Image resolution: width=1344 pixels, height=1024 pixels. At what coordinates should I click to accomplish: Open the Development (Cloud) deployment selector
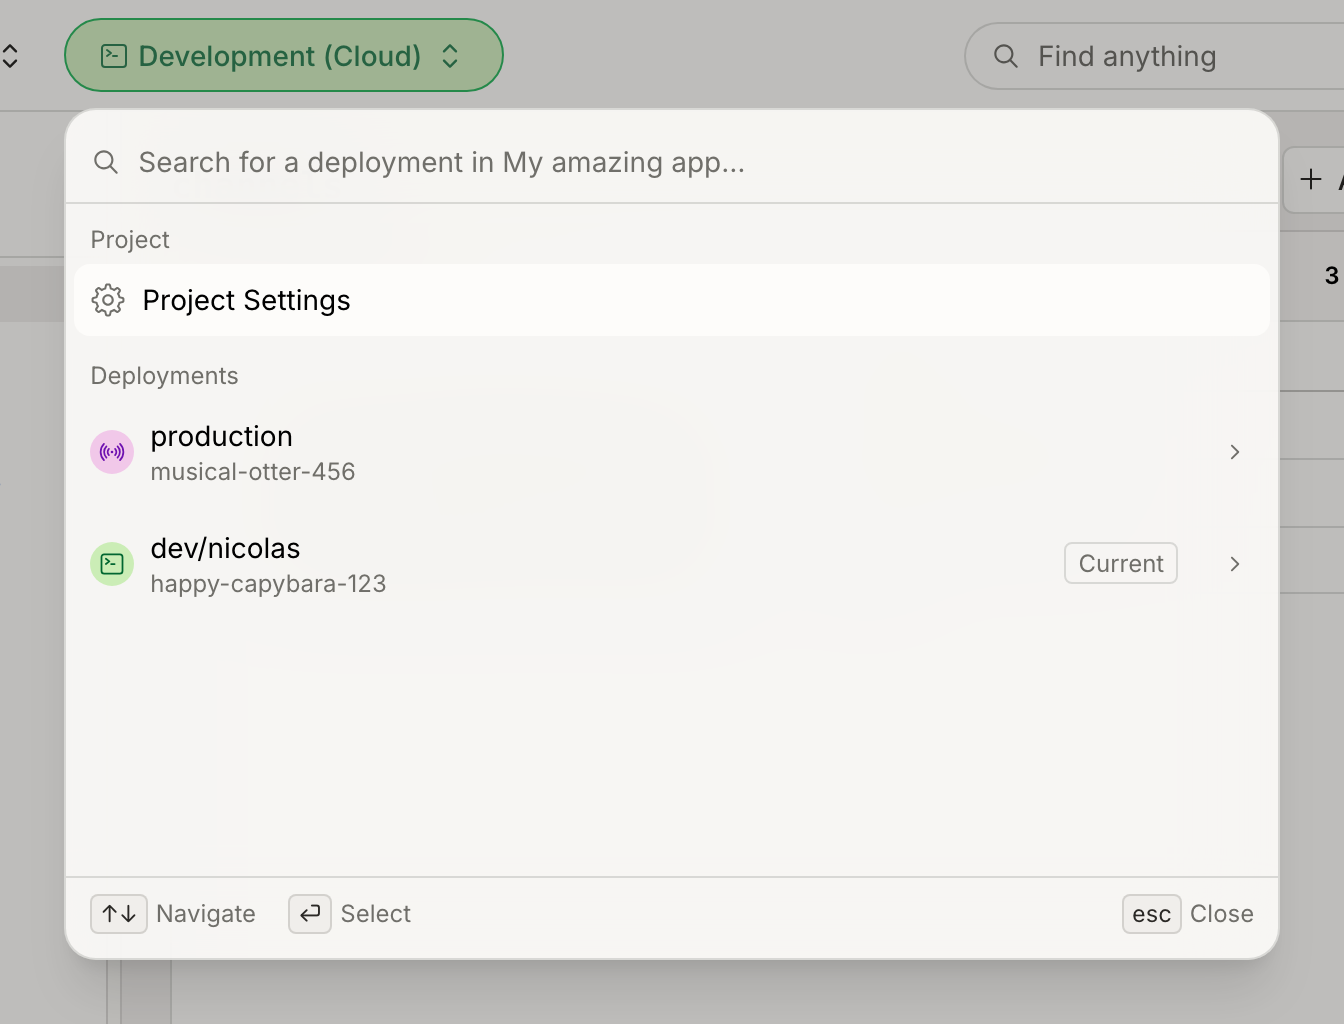pos(283,56)
